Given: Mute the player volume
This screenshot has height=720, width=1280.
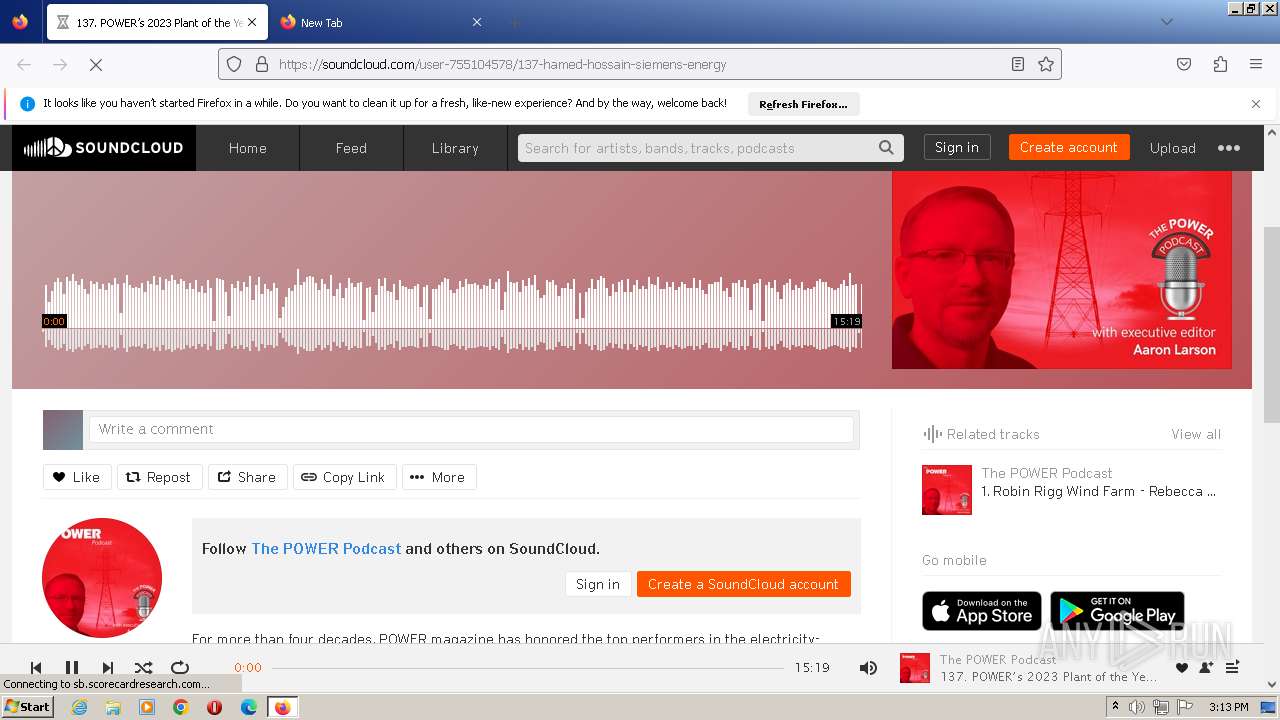Looking at the screenshot, I should click(x=868, y=667).
